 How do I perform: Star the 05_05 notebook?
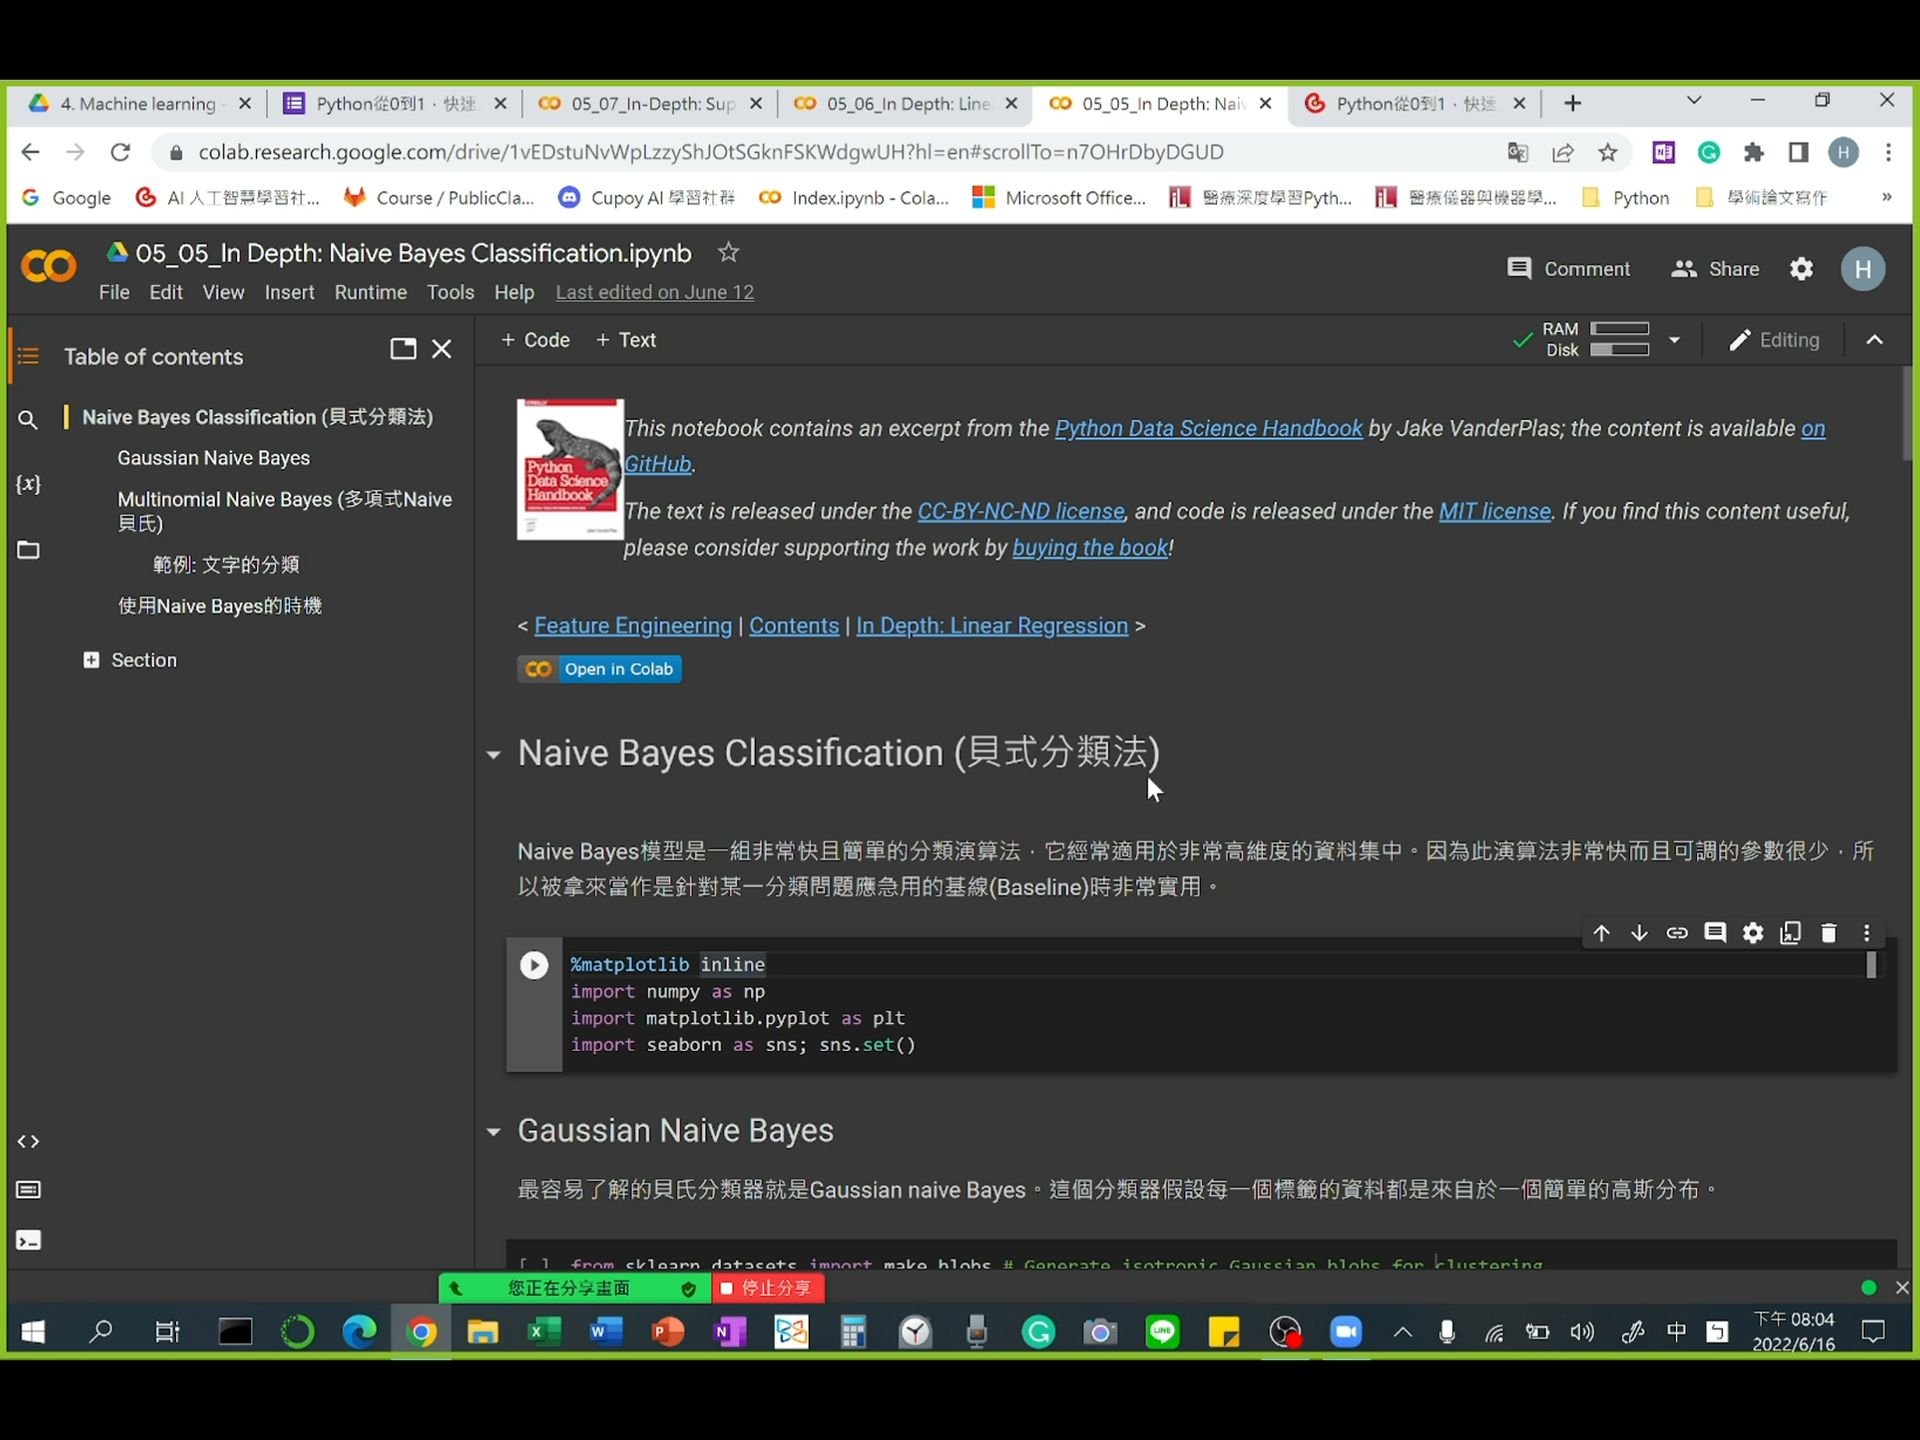(x=728, y=252)
